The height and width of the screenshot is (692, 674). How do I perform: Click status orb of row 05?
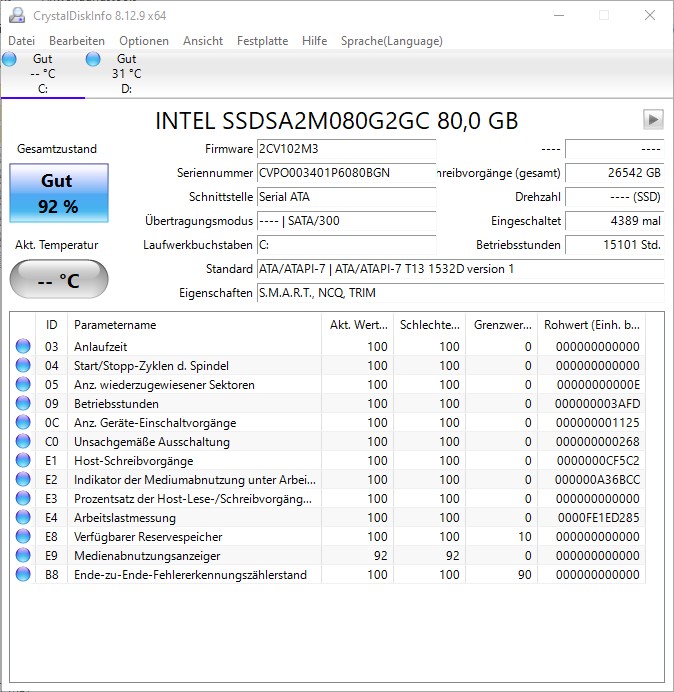tap(23, 384)
